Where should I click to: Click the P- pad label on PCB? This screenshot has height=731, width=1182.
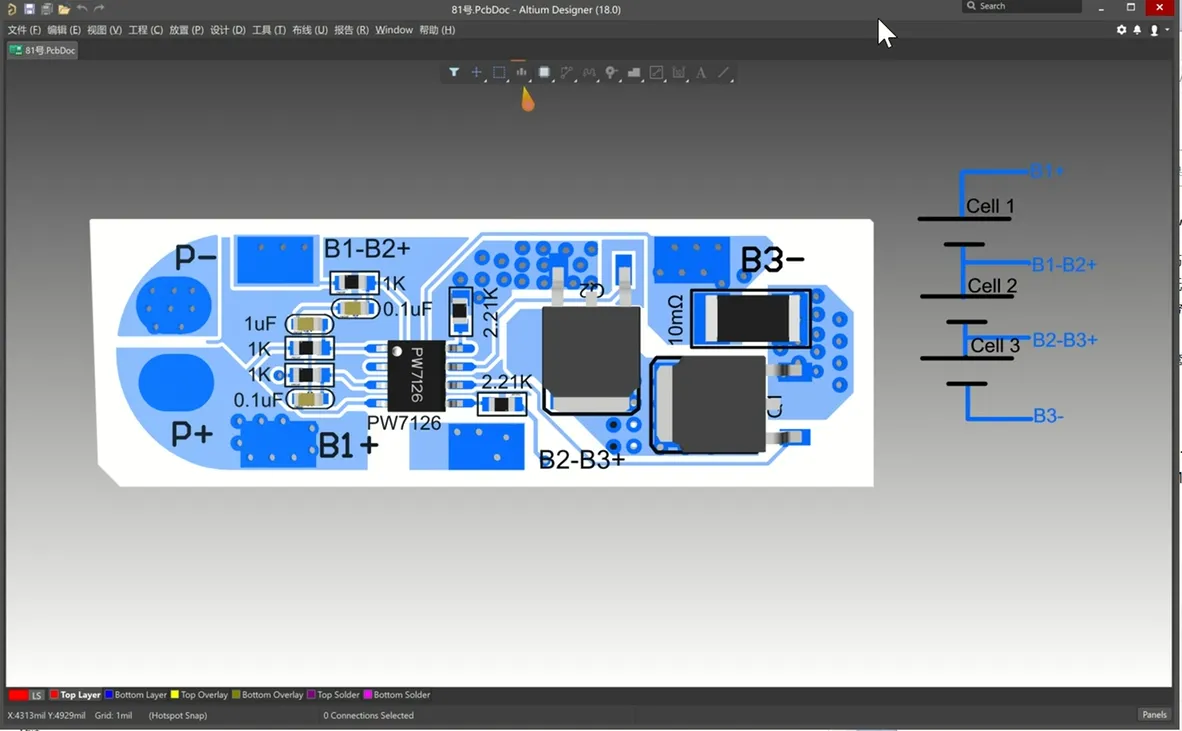coord(195,256)
